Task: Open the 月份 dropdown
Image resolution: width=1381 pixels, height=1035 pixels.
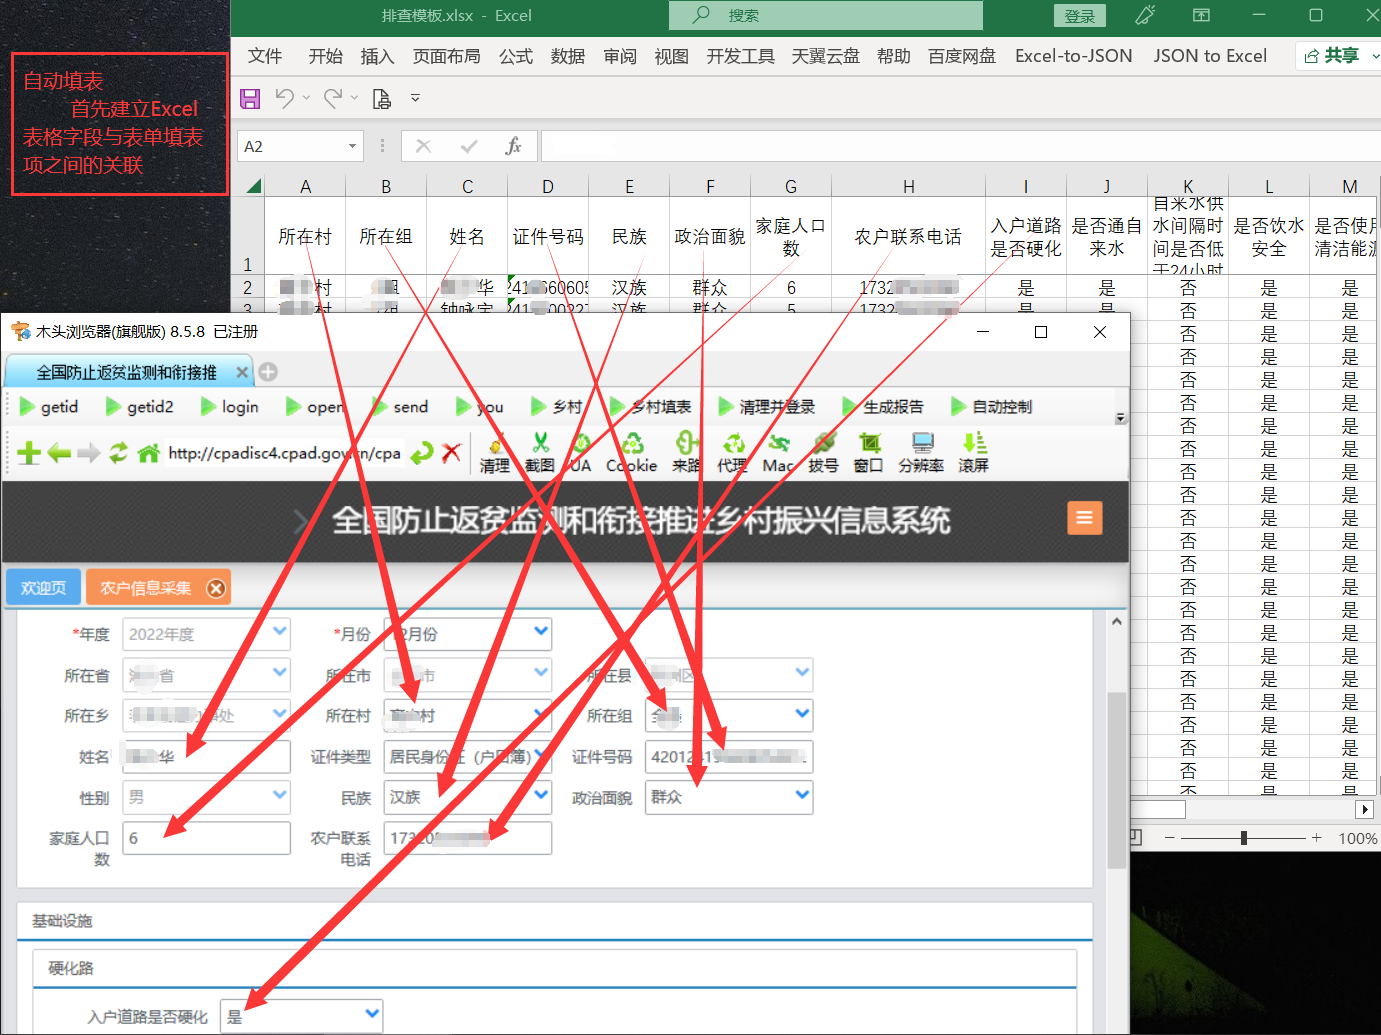Action: pyautogui.click(x=468, y=634)
